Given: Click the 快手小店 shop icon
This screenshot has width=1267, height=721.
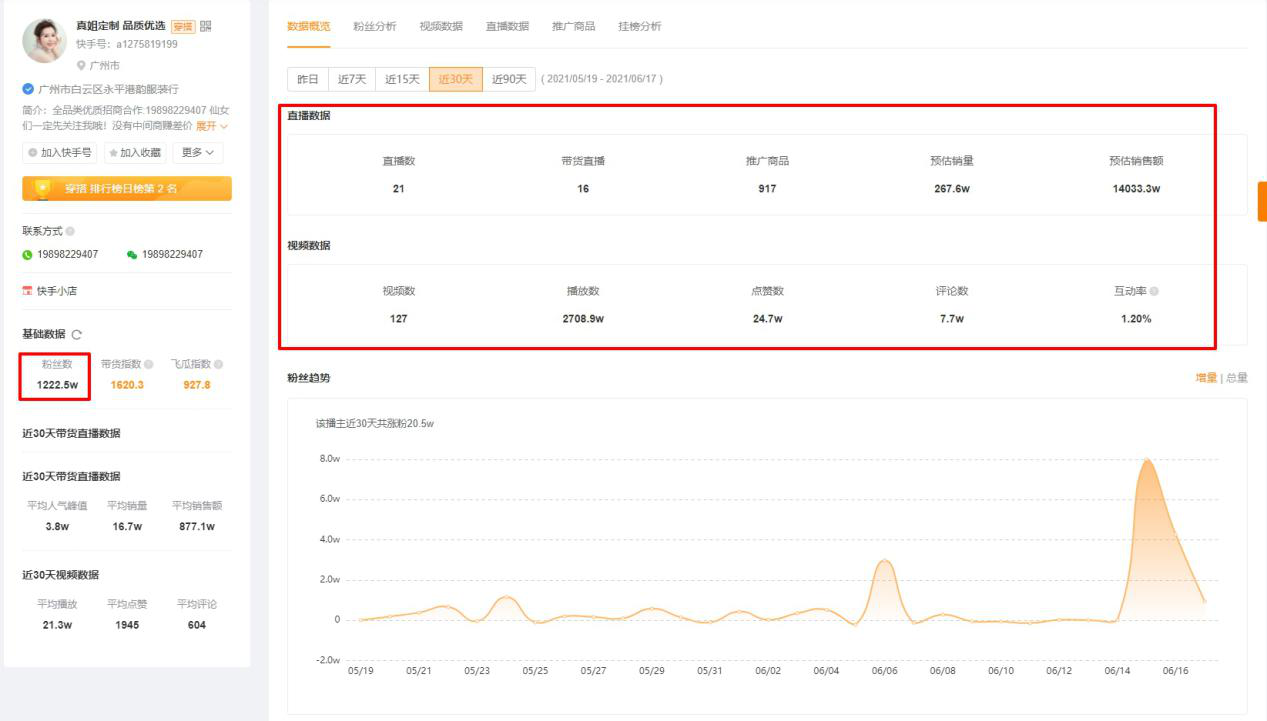Looking at the screenshot, I should point(27,291).
